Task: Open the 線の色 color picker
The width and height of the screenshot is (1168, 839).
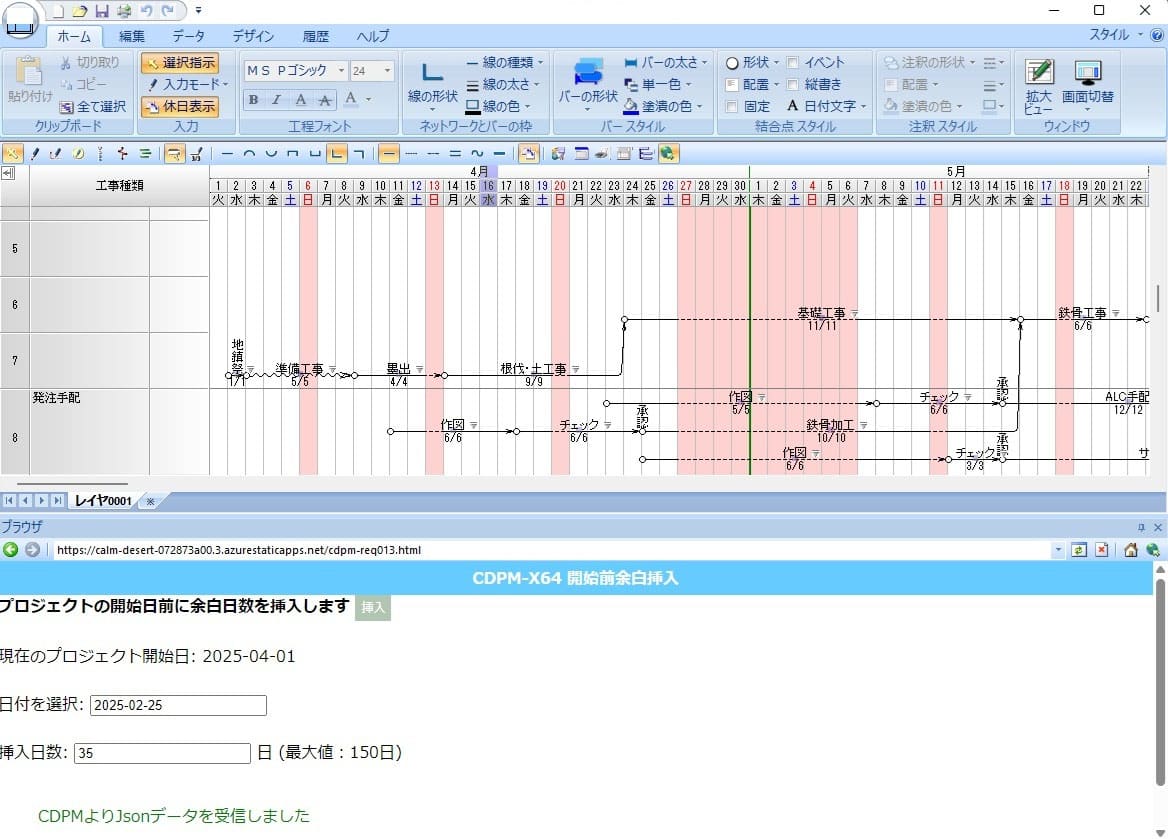Action: (x=499, y=107)
